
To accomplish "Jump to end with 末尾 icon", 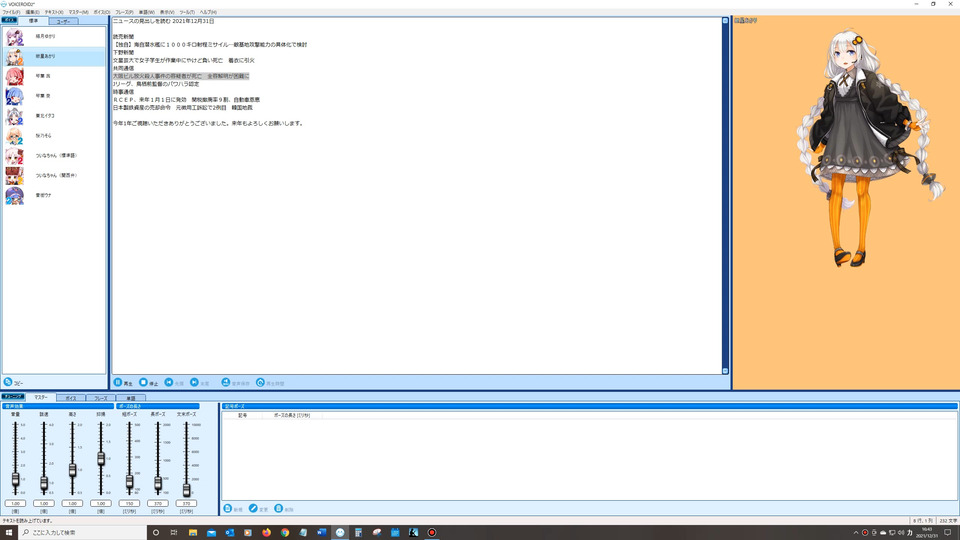I will [194, 382].
